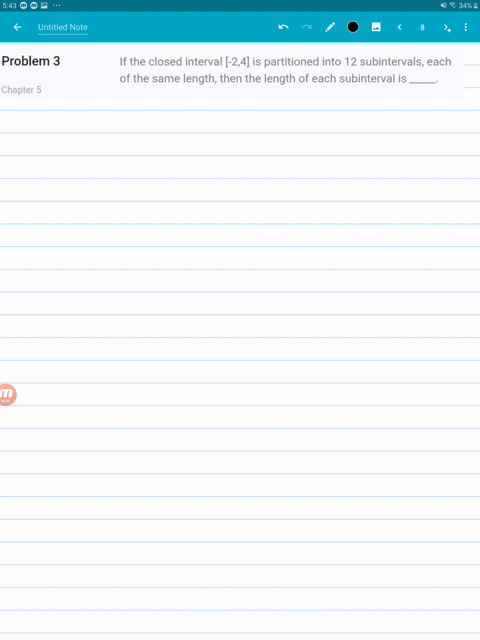Open the gallery notification icon in status bar

click(44, 6)
